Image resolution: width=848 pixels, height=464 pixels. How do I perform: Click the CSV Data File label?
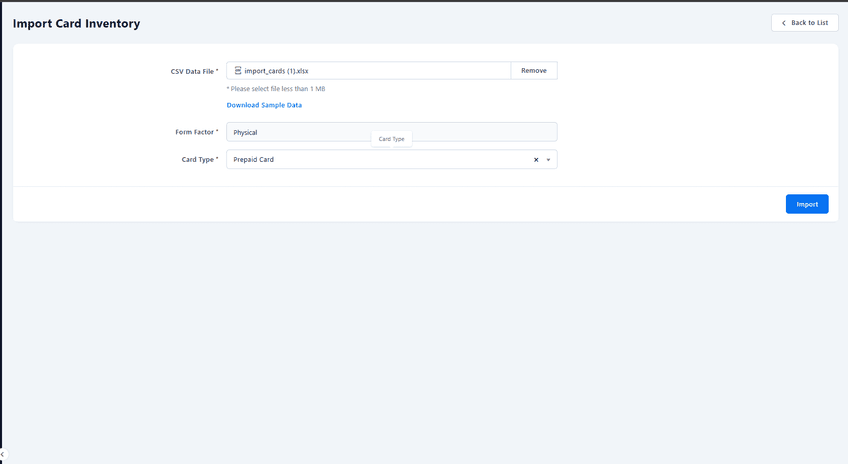(194, 71)
